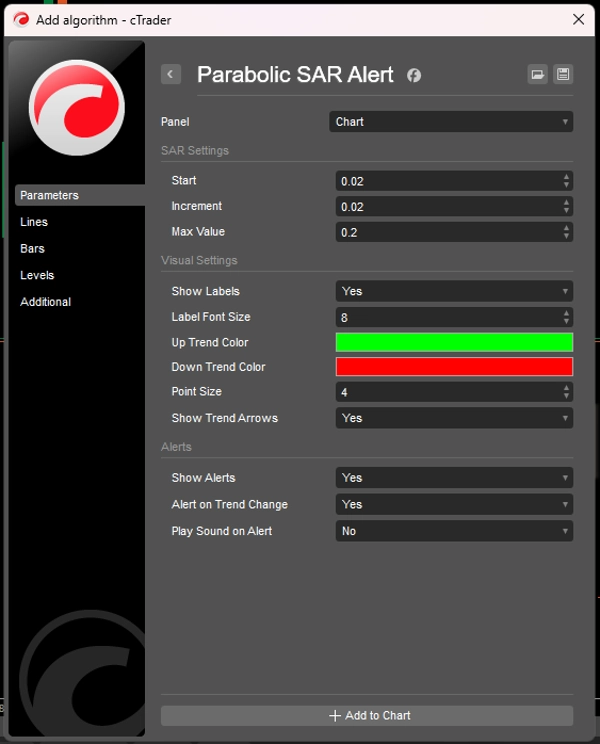Save parameters with the floppy disk icon
The width and height of the screenshot is (600, 744).
(x=563, y=74)
